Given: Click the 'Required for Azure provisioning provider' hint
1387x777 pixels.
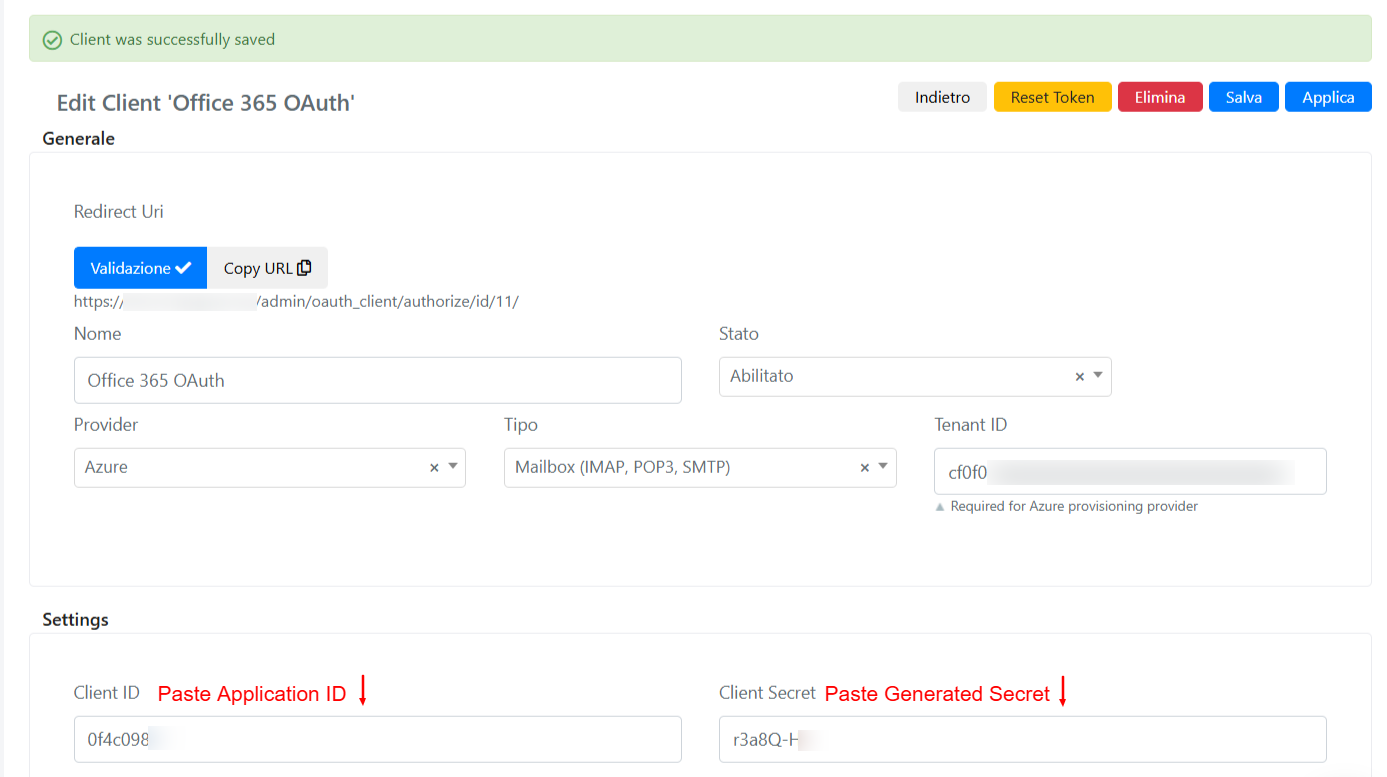Looking at the screenshot, I should pos(1074,506).
